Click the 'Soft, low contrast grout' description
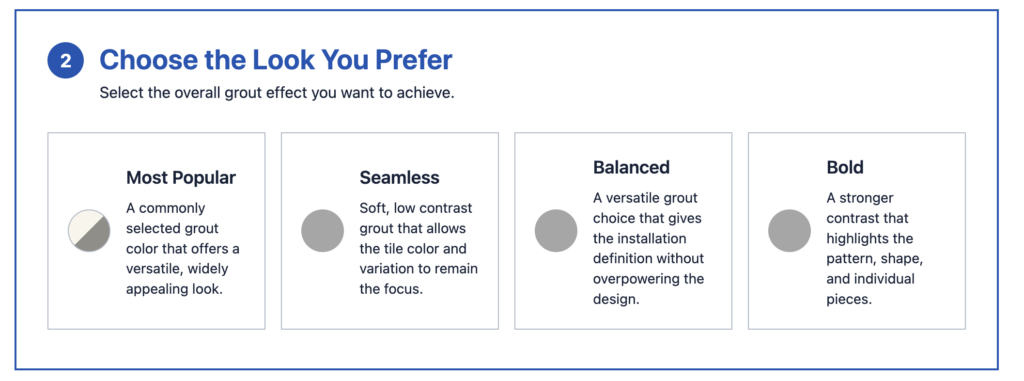This screenshot has width=1024, height=381. click(x=419, y=248)
